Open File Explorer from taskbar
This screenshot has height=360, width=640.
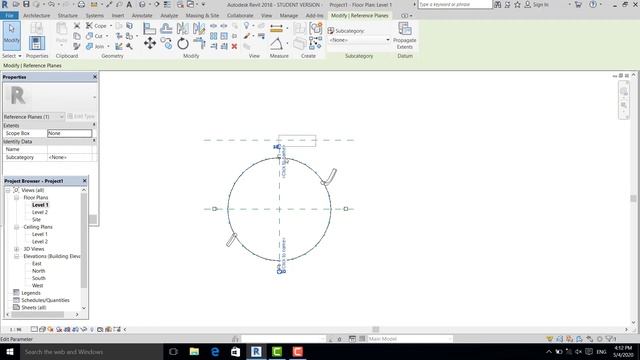coord(194,351)
